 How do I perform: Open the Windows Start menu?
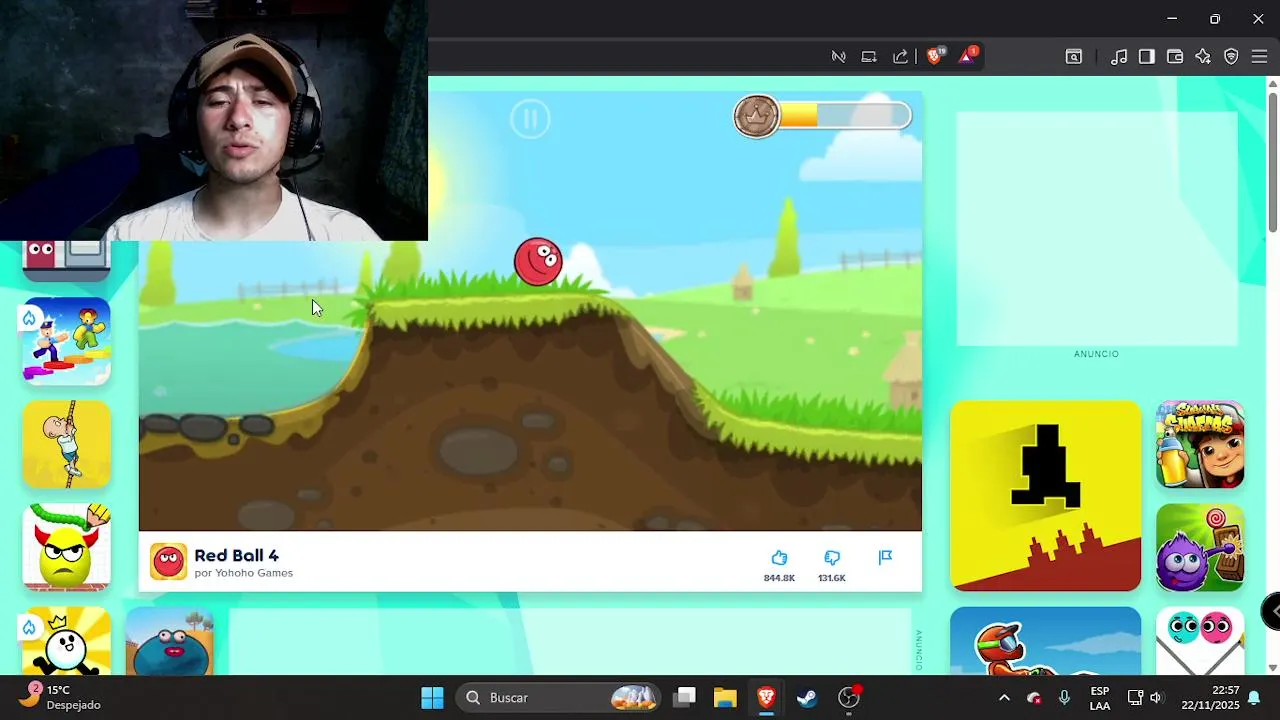[x=432, y=697]
